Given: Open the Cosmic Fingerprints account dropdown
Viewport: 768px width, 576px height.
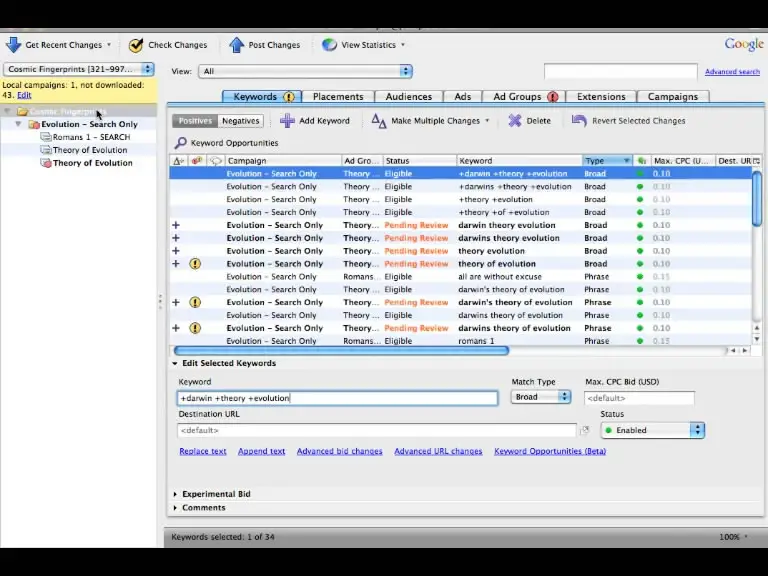Looking at the screenshot, I should 79,69.
